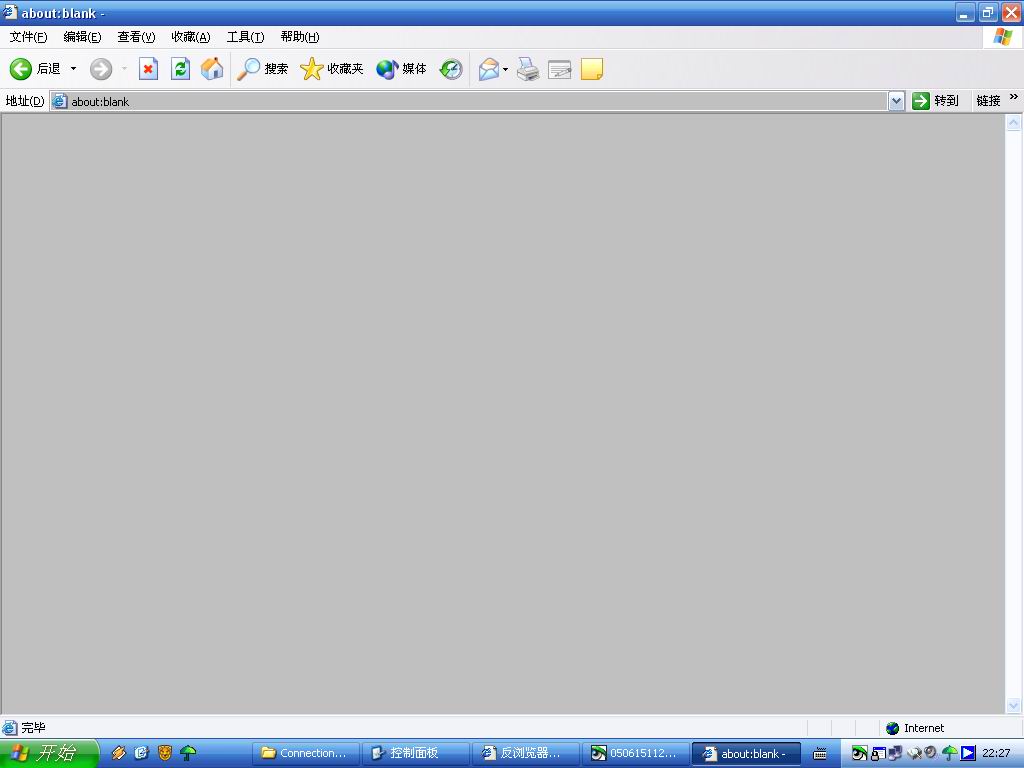Expand the toolbar overflow chevron next to 链接
1024x768 pixels.
(1014, 97)
